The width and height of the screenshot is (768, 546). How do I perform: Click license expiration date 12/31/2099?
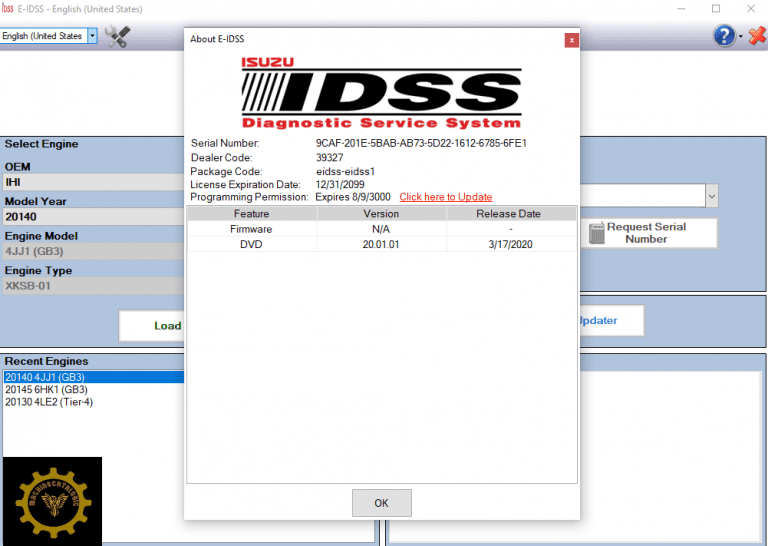(x=340, y=185)
